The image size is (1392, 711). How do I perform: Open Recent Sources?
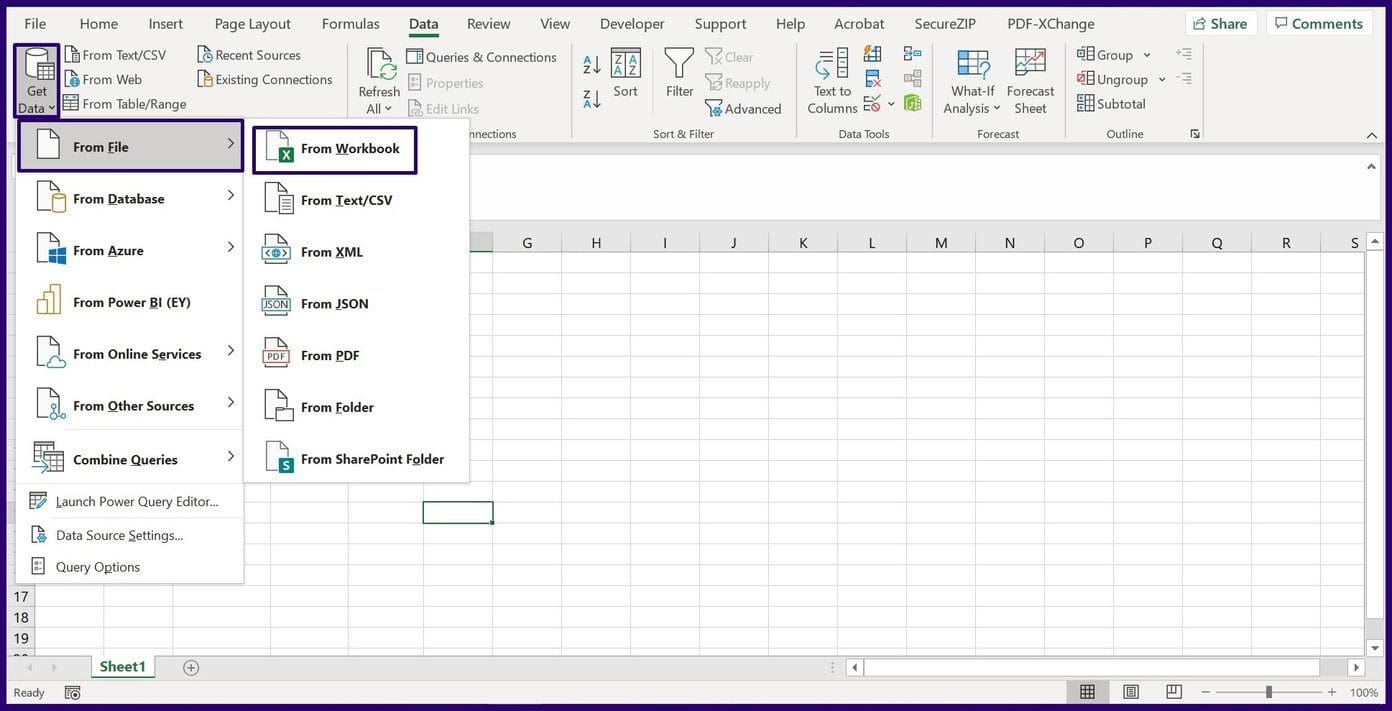click(x=249, y=55)
